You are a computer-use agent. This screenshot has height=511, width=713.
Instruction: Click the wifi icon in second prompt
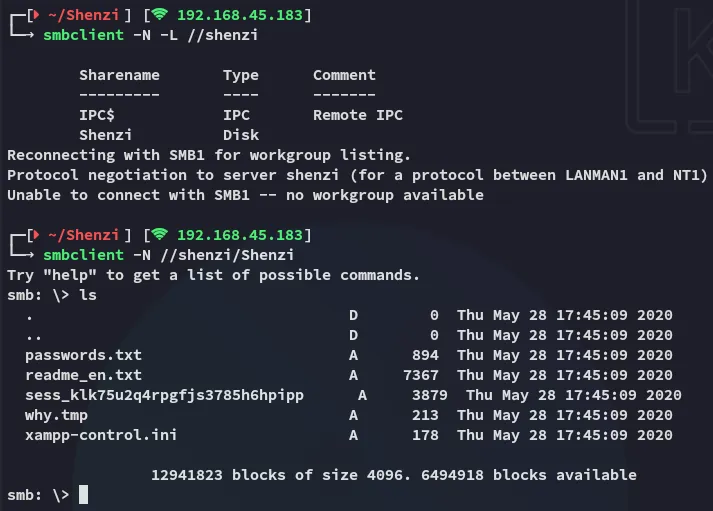[160, 234]
